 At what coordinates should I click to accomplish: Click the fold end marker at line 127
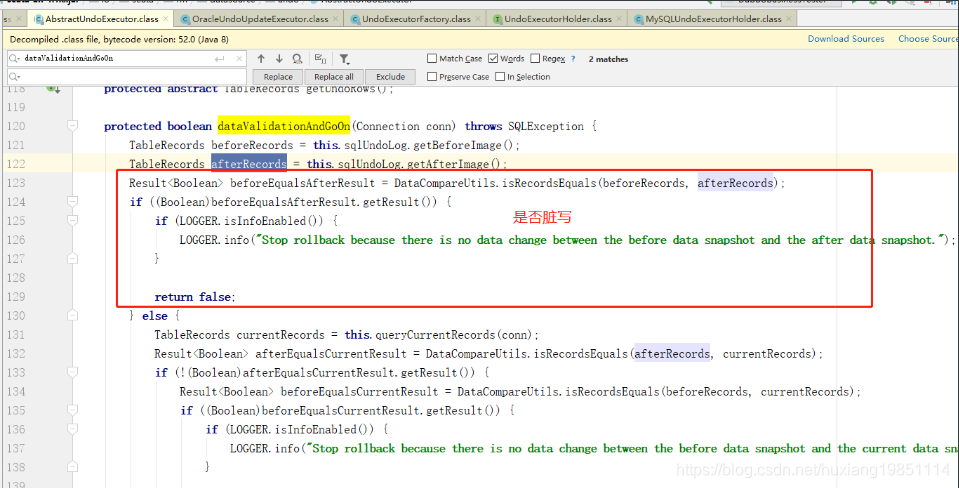[x=73, y=258]
